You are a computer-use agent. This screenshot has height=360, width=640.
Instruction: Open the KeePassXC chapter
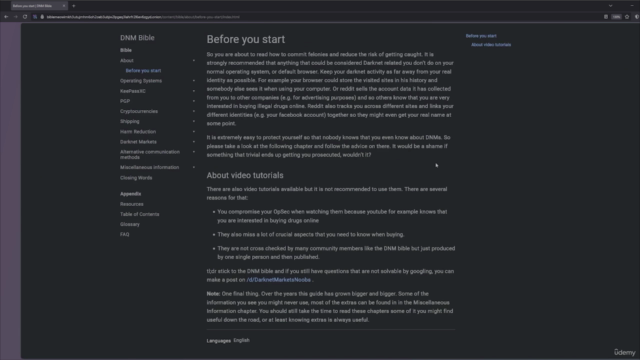pyautogui.click(x=133, y=91)
